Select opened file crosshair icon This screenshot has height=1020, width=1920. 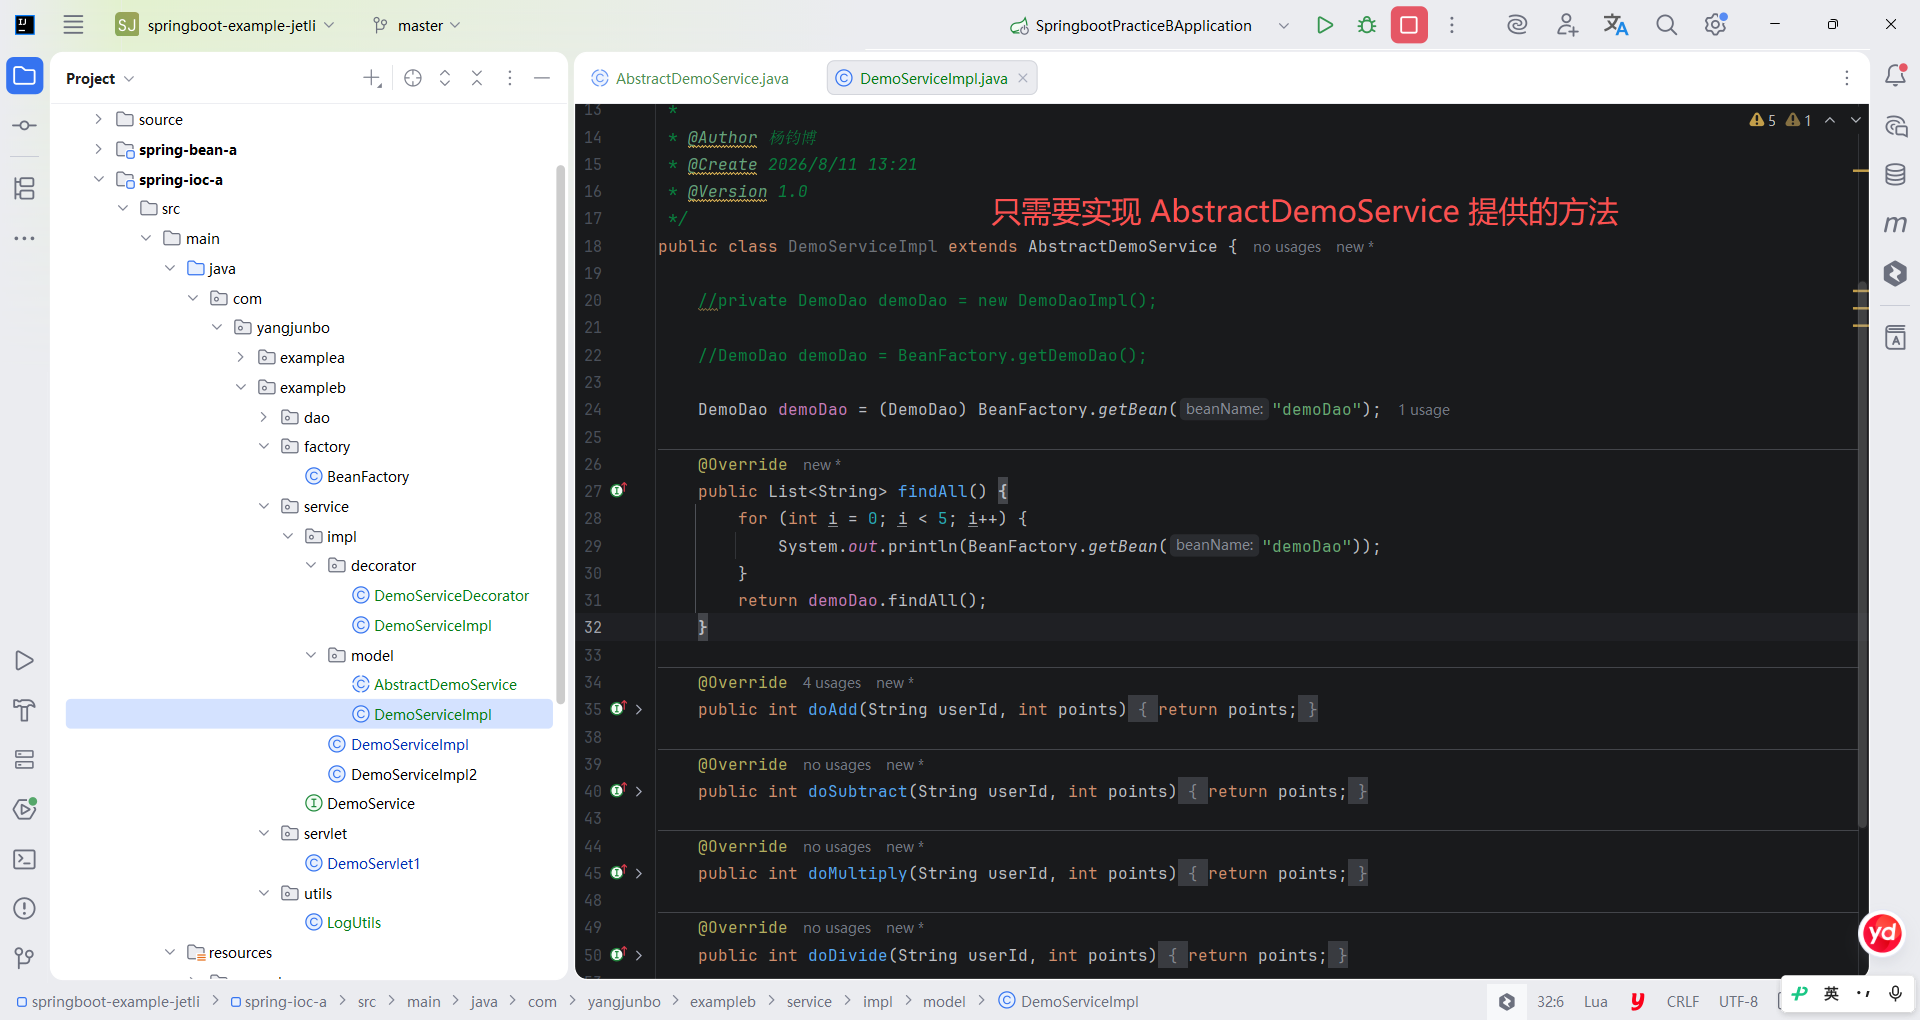[413, 78]
